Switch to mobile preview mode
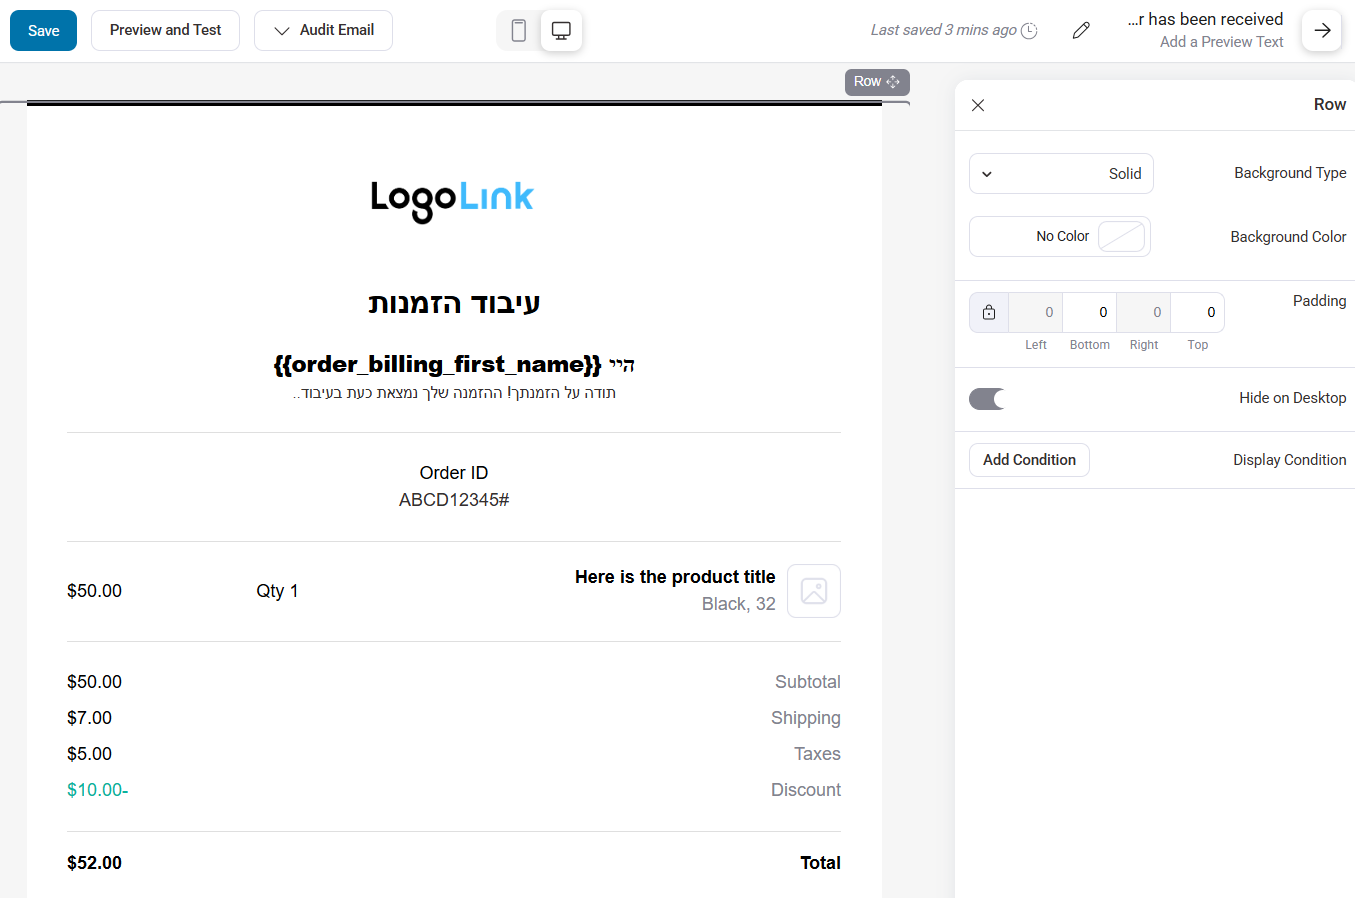This screenshot has width=1355, height=898. (x=518, y=30)
